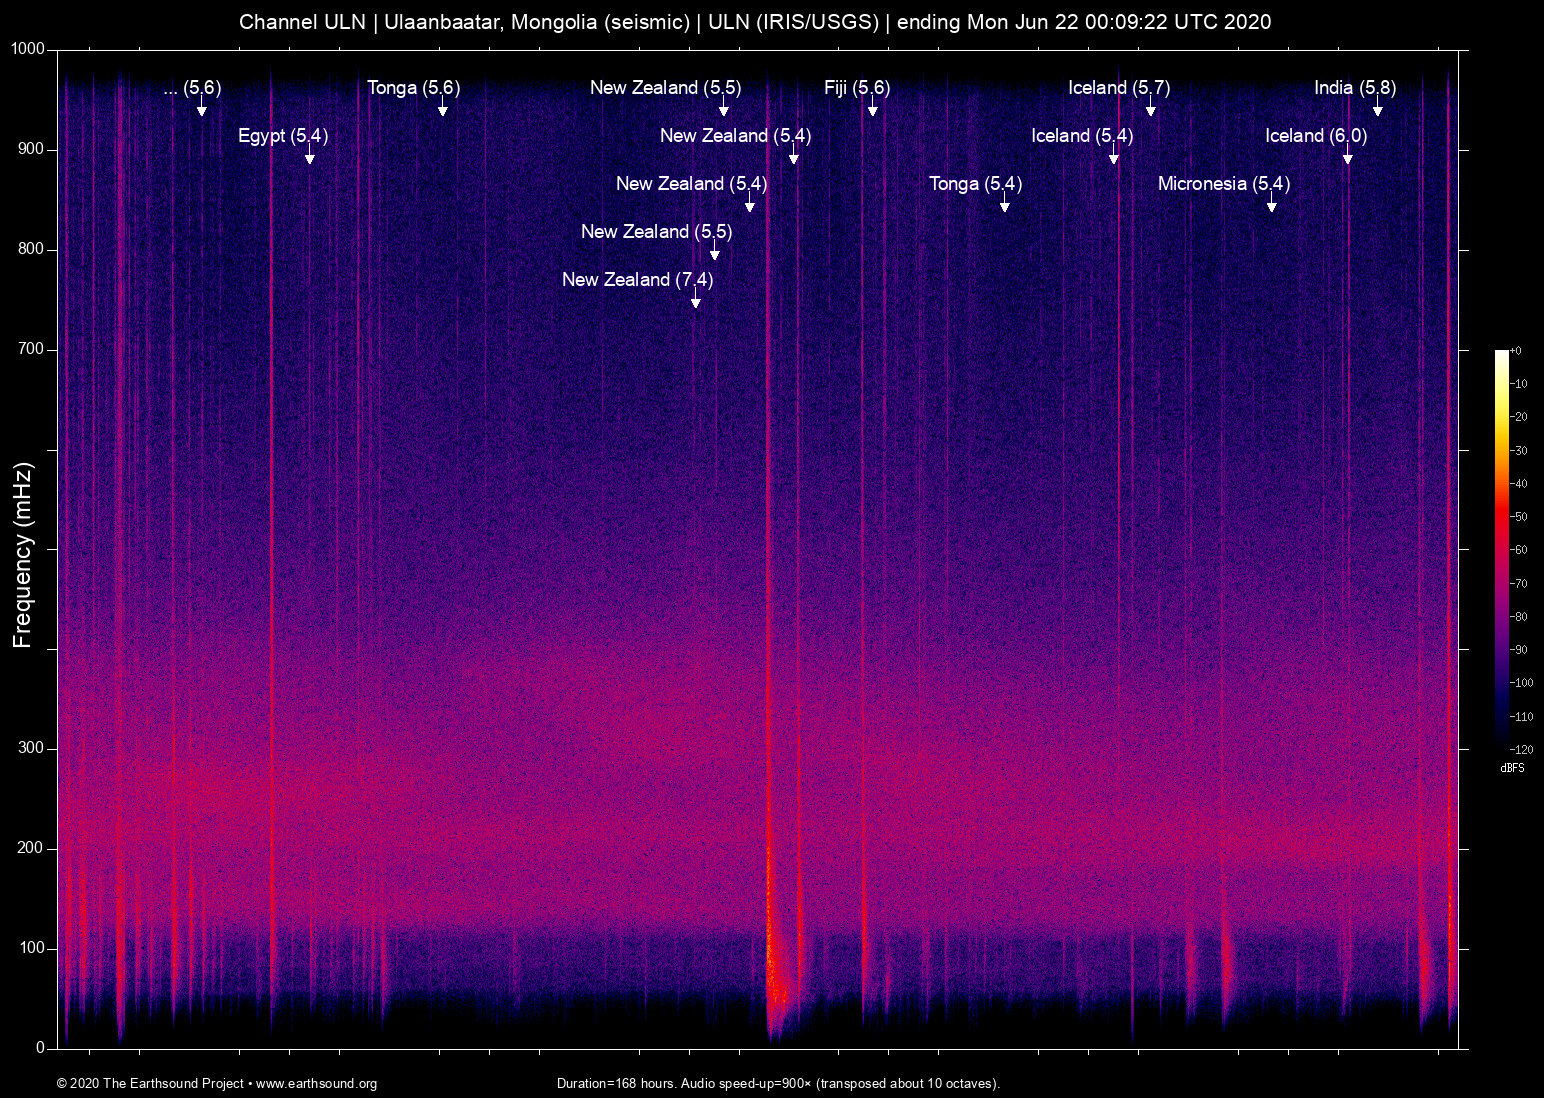
Task: Click the chart title starting with Channel ULN
Action: (x=755, y=22)
